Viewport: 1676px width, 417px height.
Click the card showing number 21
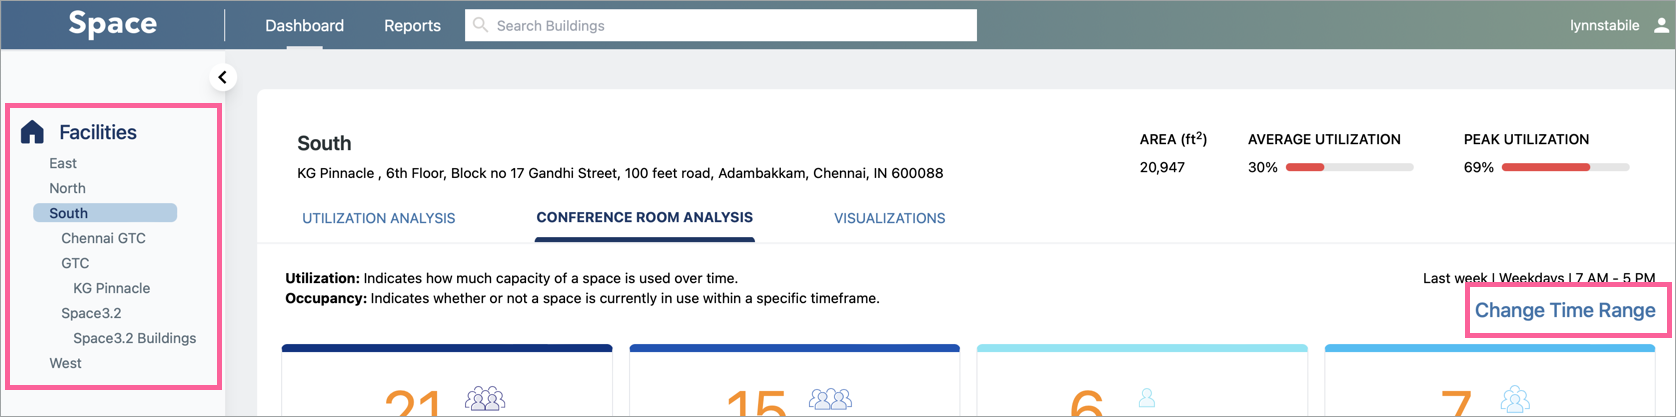coord(447,381)
